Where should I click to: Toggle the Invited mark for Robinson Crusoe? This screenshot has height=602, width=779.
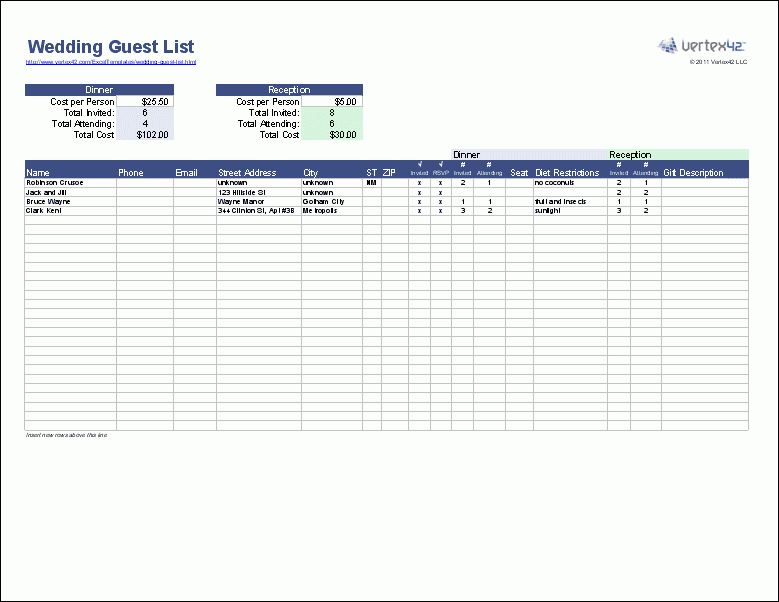click(419, 183)
